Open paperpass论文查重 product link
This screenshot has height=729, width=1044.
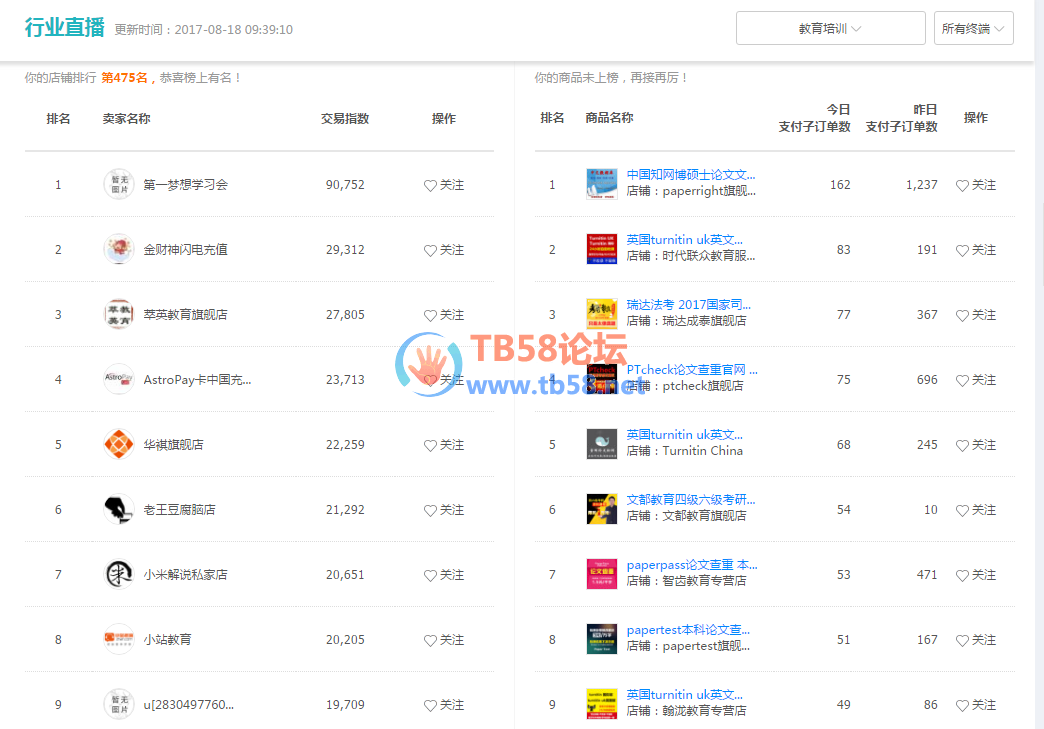692,564
